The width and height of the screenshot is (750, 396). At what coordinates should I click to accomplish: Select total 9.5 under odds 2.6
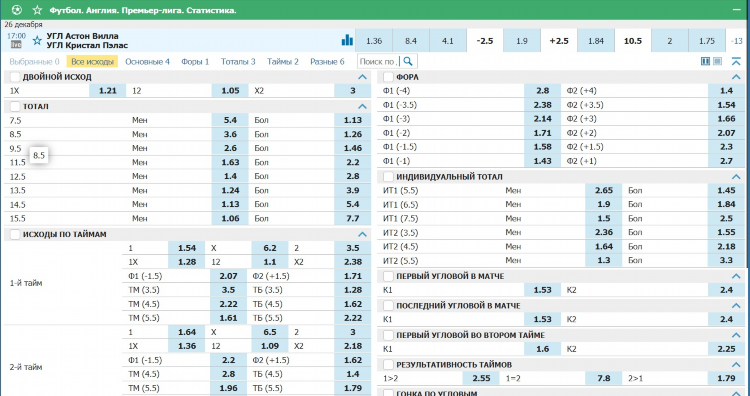pyautogui.click(x=230, y=148)
